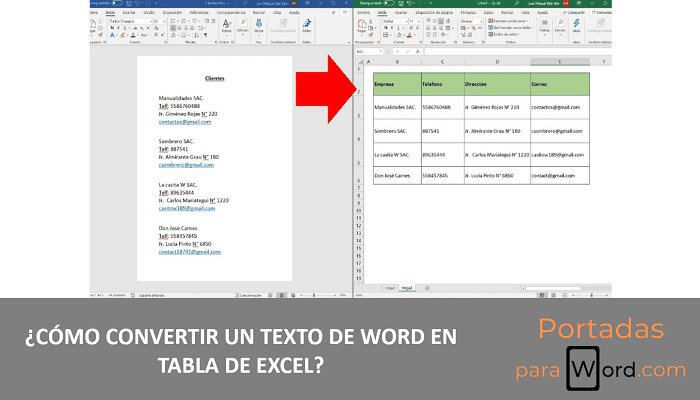Click Save icon in Word title bar
This screenshot has height=400, width=700.
pyautogui.click(x=129, y=3)
